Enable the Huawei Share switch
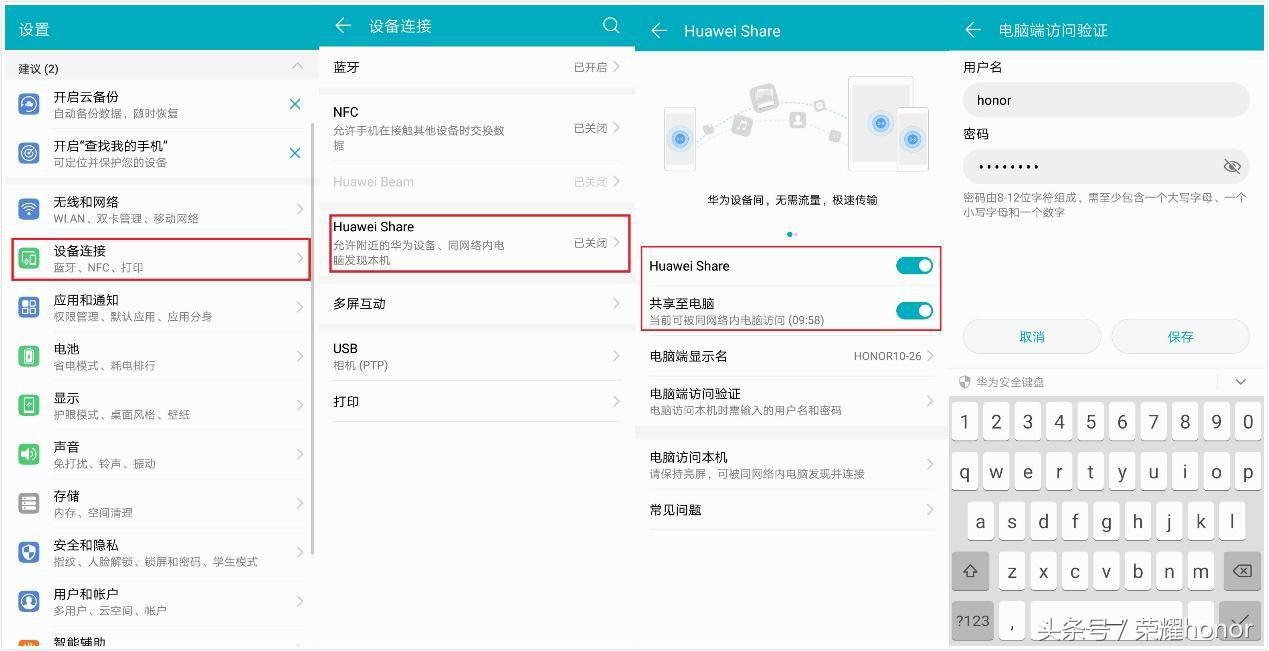Screen dimensions: 1269x651 tap(913, 265)
